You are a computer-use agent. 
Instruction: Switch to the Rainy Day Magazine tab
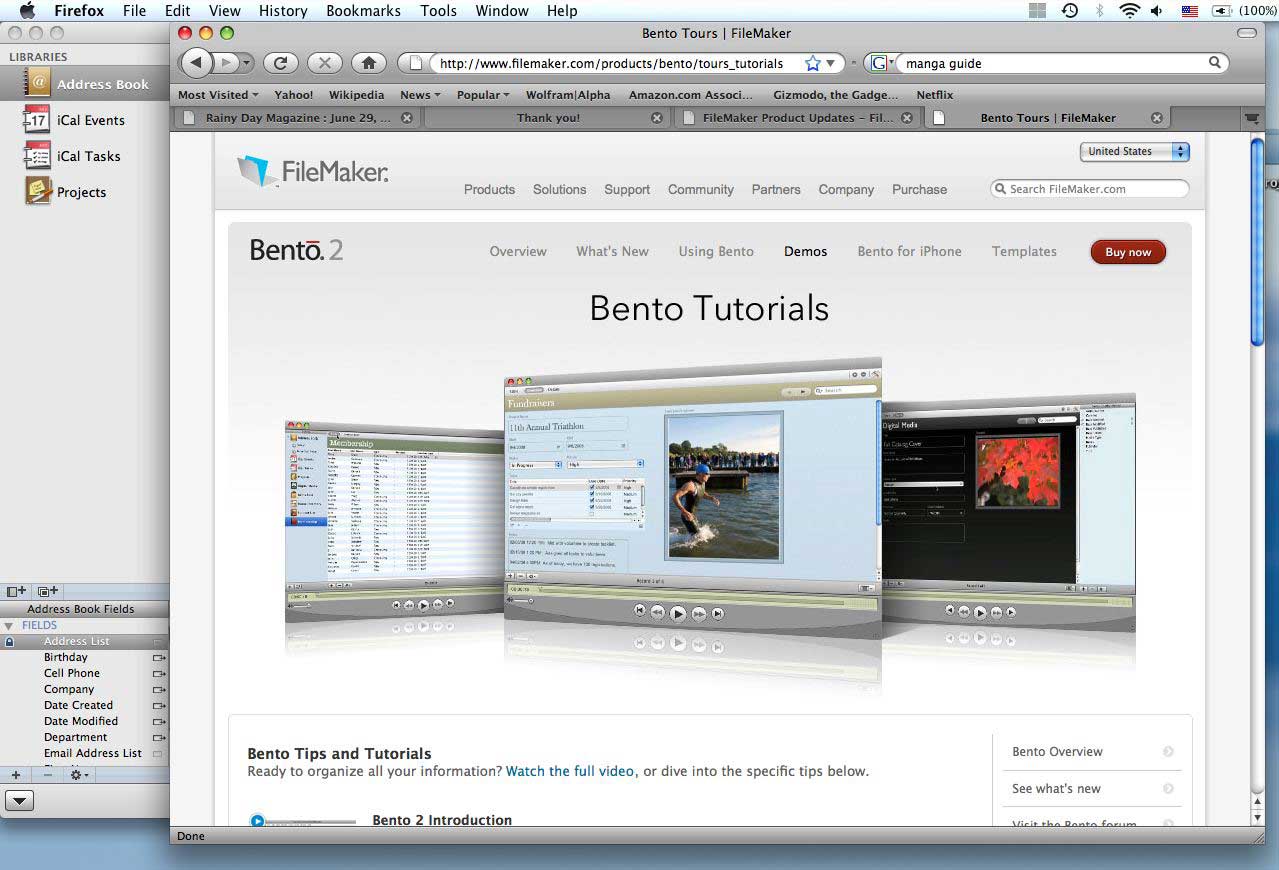(296, 118)
